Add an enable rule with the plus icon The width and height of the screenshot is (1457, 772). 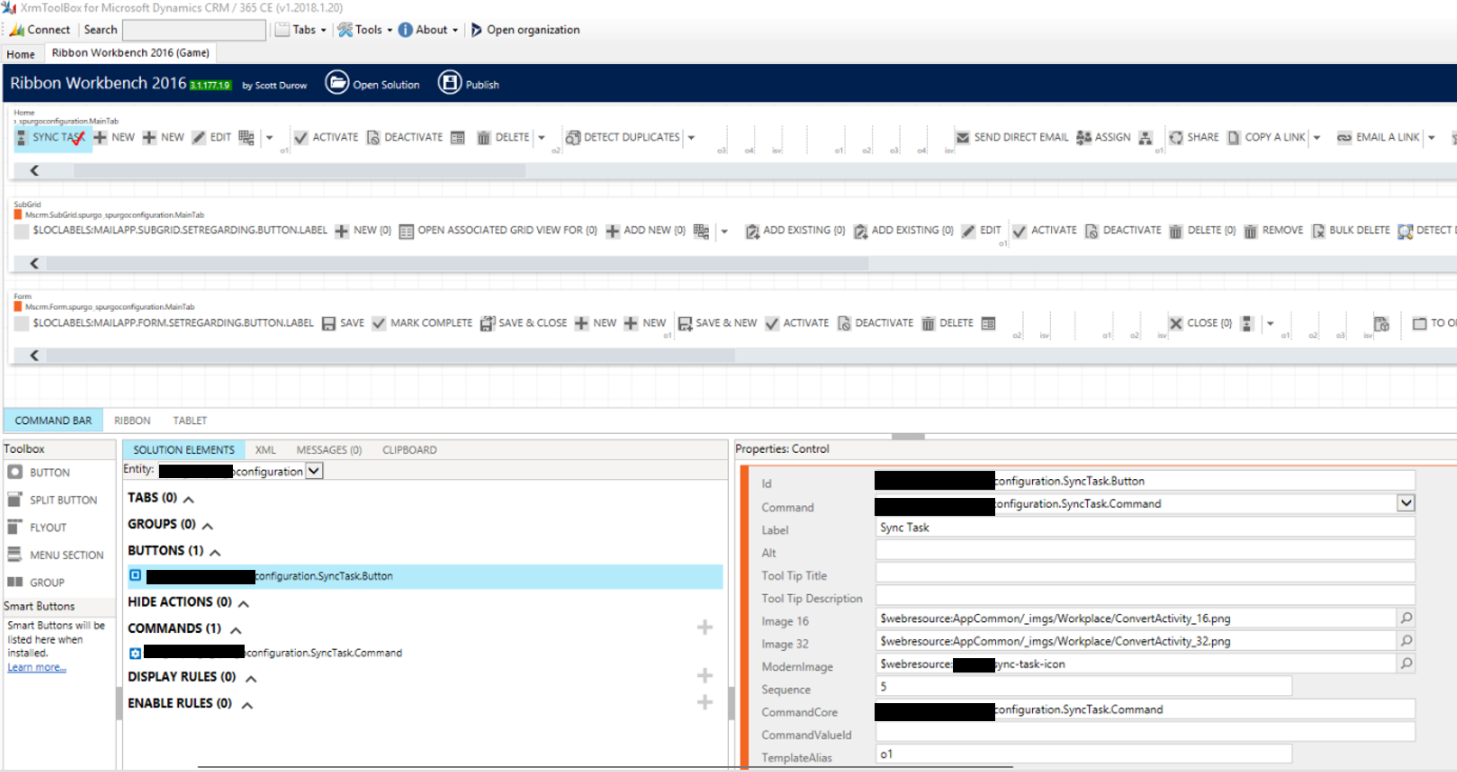coord(705,703)
